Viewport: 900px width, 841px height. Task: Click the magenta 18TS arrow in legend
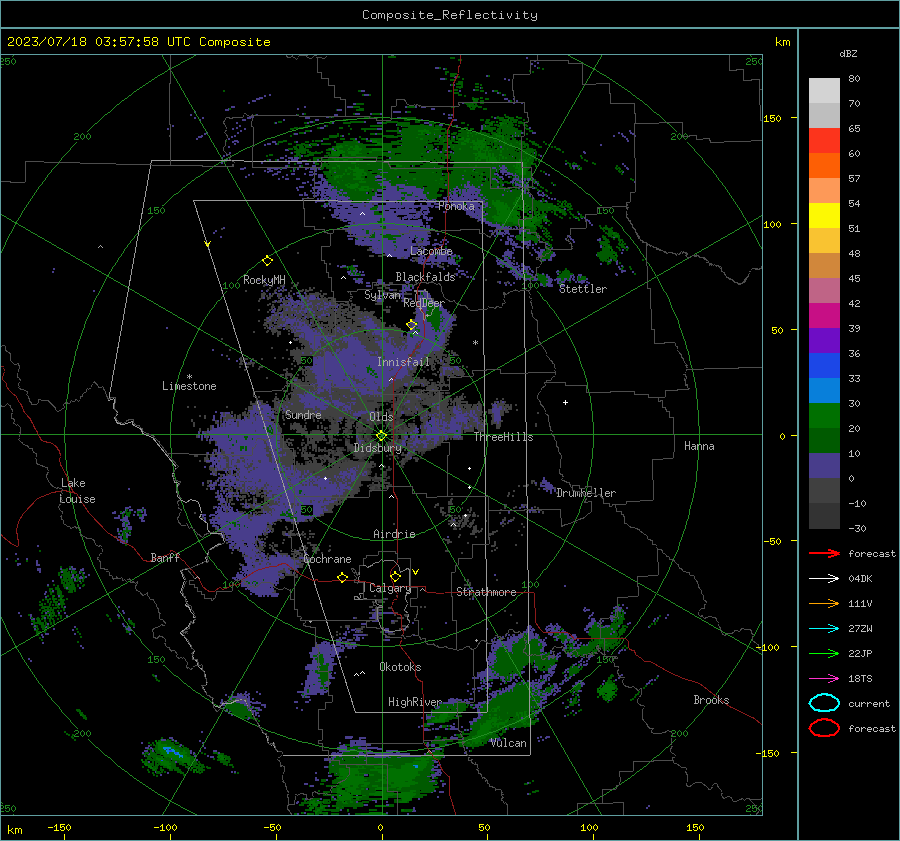point(824,679)
